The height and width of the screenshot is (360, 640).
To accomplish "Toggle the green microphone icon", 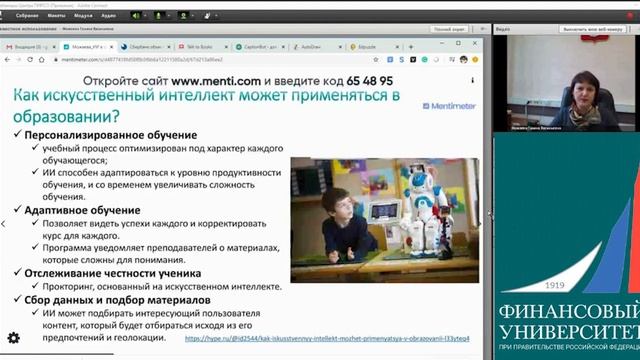I will pos(159,16).
